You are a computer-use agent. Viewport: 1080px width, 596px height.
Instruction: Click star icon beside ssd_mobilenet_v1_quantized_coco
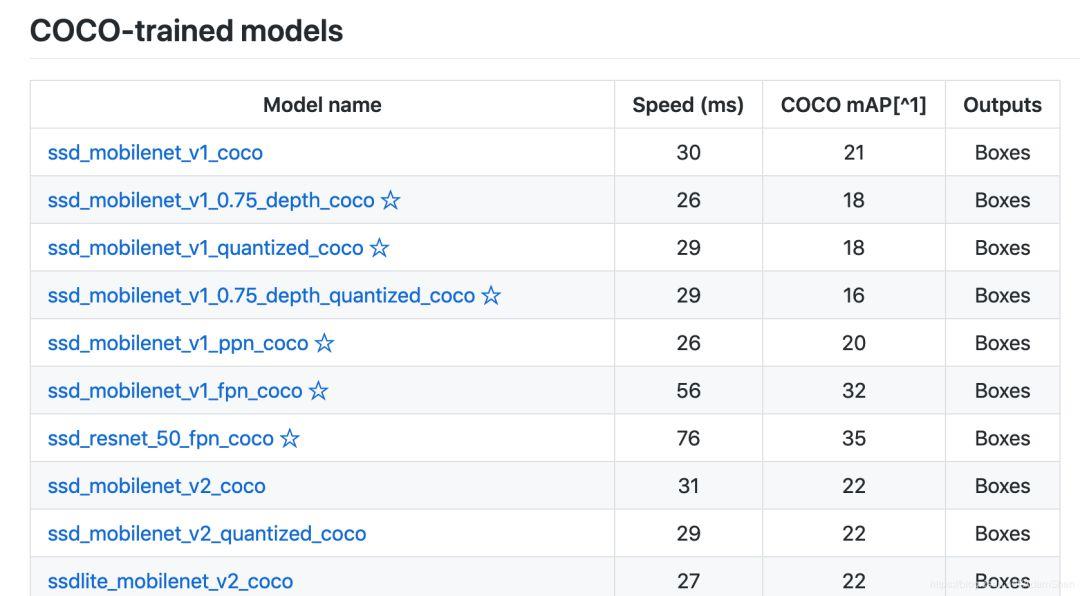coord(379,248)
